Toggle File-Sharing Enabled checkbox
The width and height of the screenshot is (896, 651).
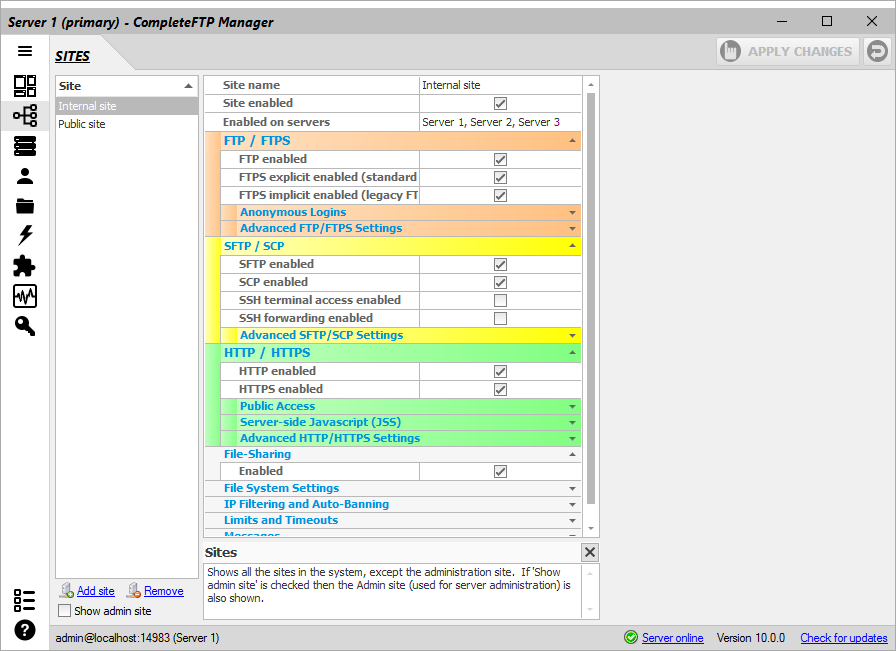pos(500,472)
